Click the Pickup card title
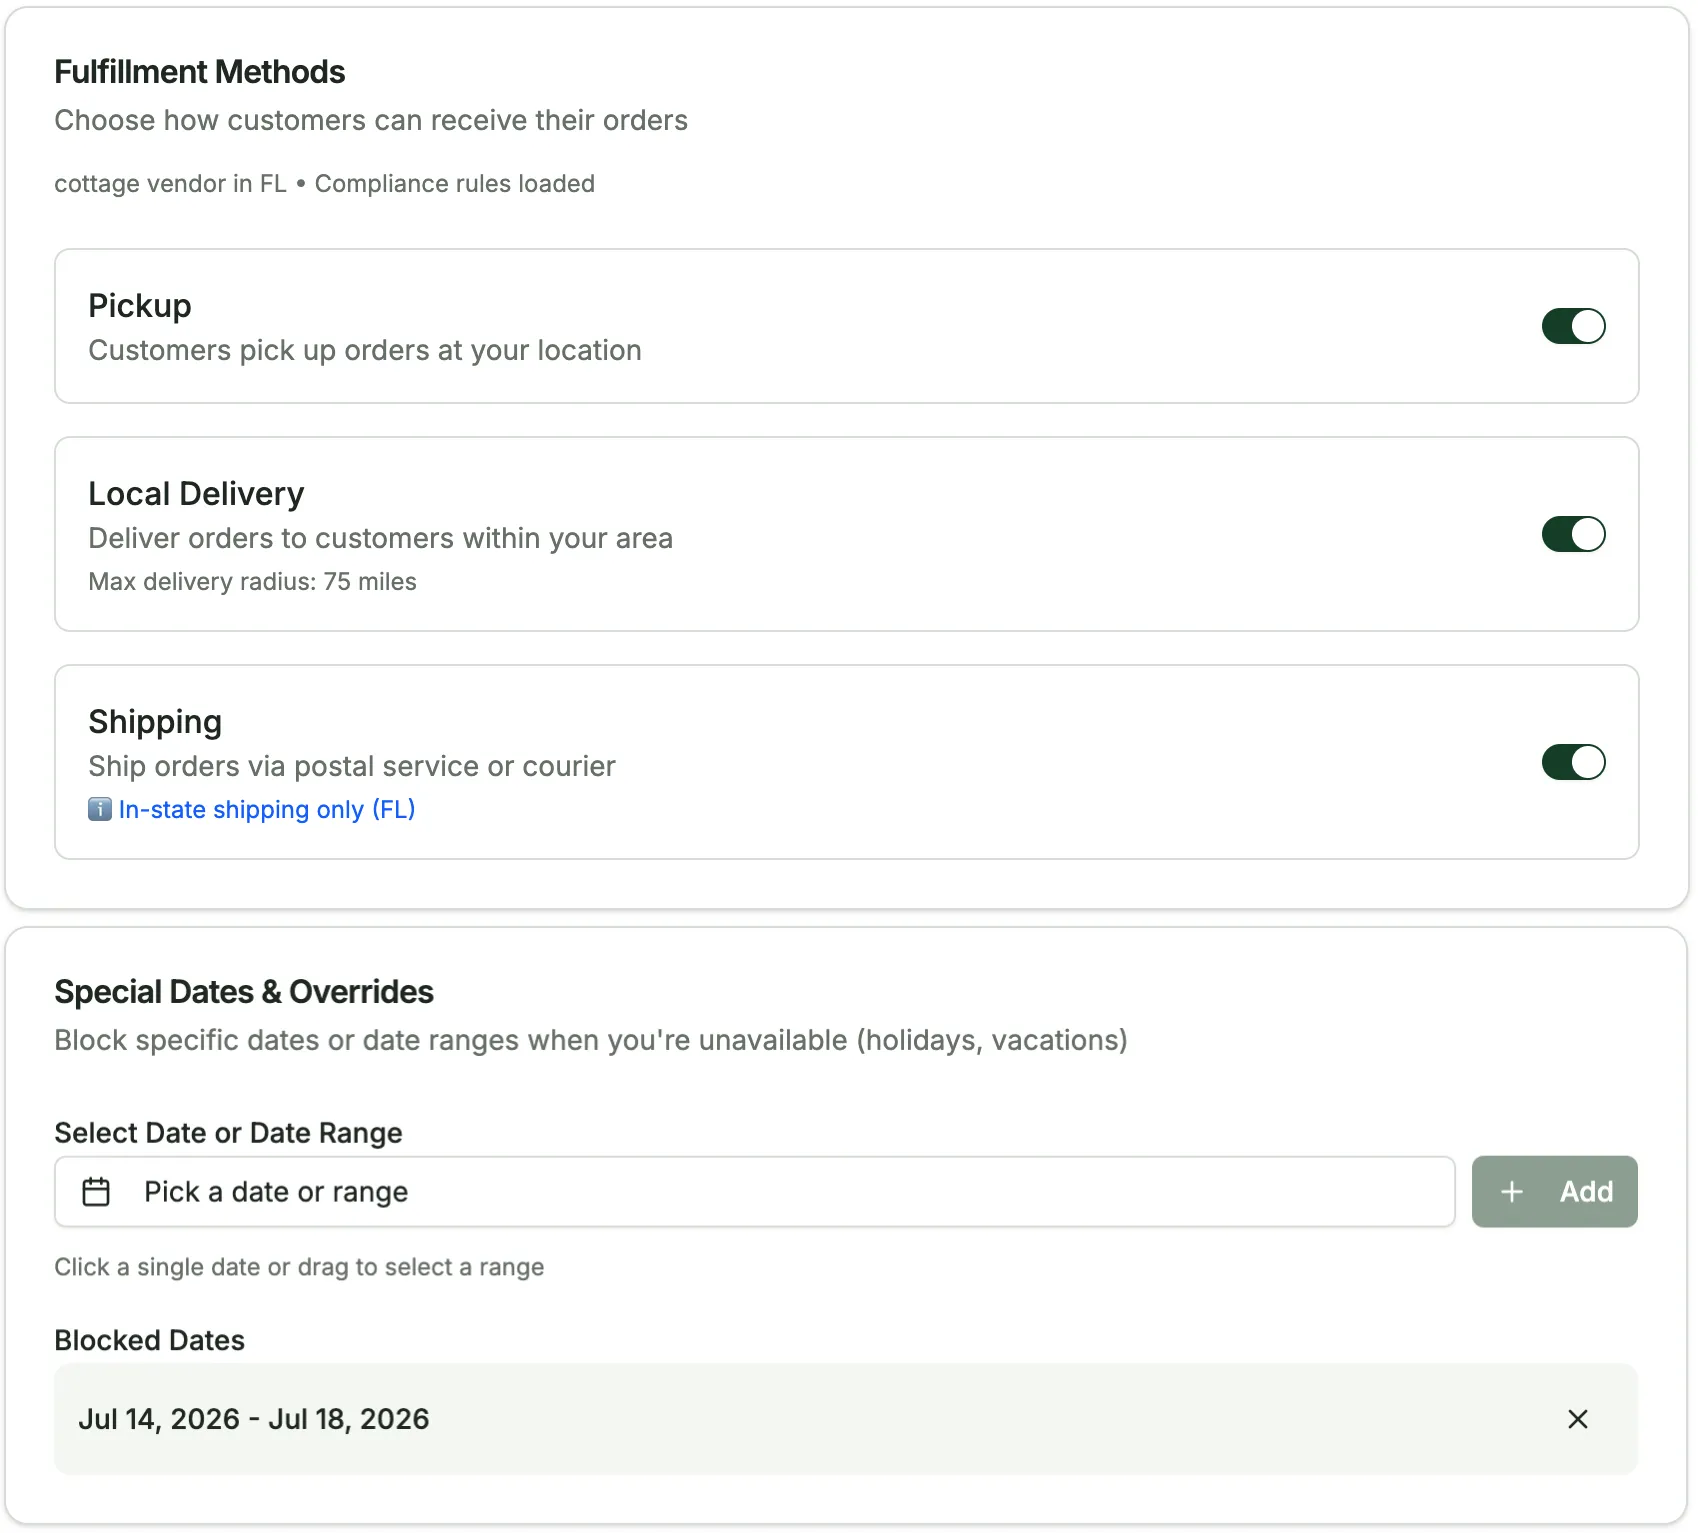The width and height of the screenshot is (1698, 1533). point(140,306)
